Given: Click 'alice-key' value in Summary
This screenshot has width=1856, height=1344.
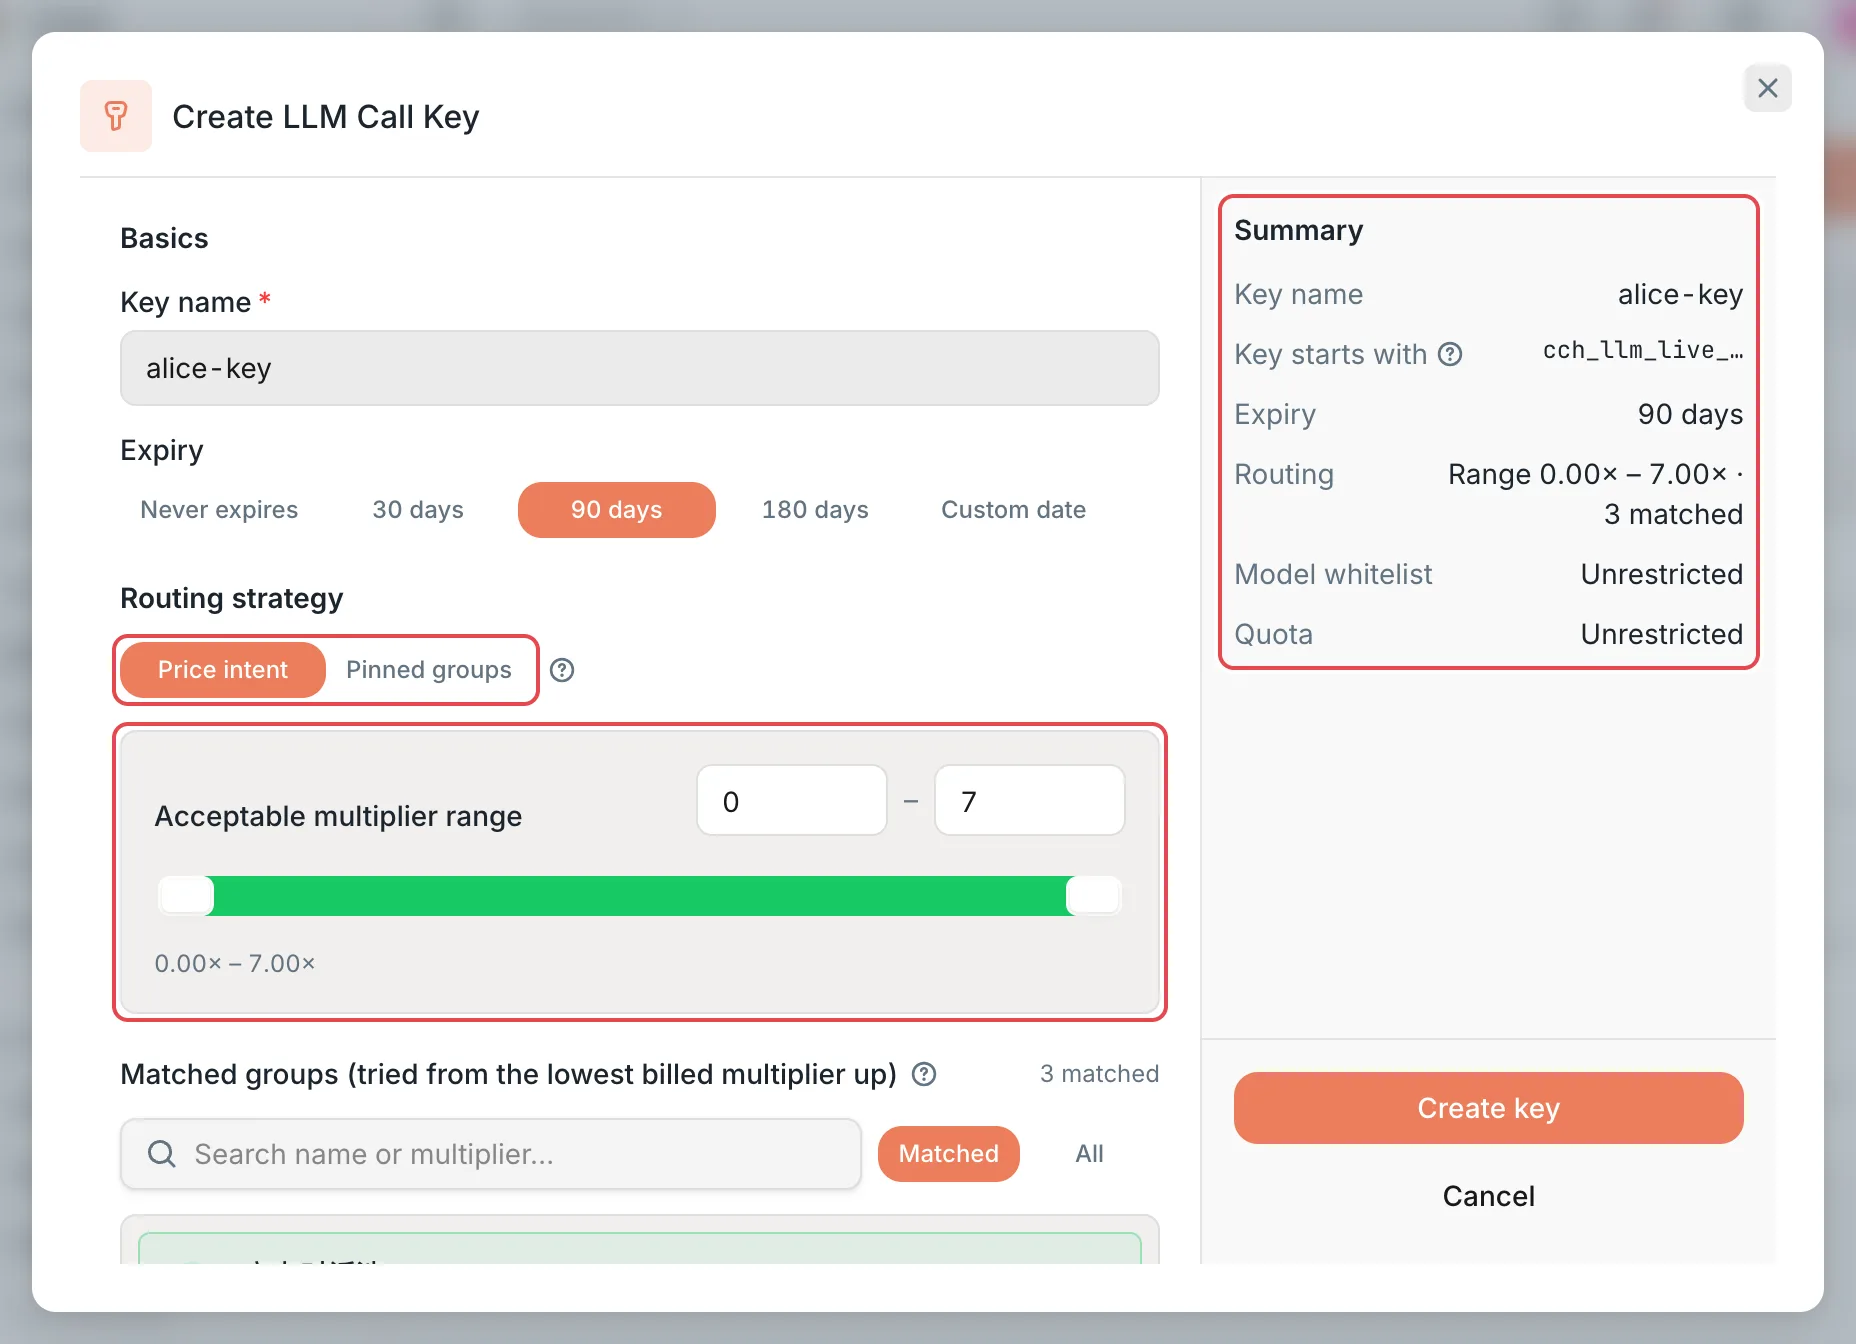Looking at the screenshot, I should [1681, 294].
